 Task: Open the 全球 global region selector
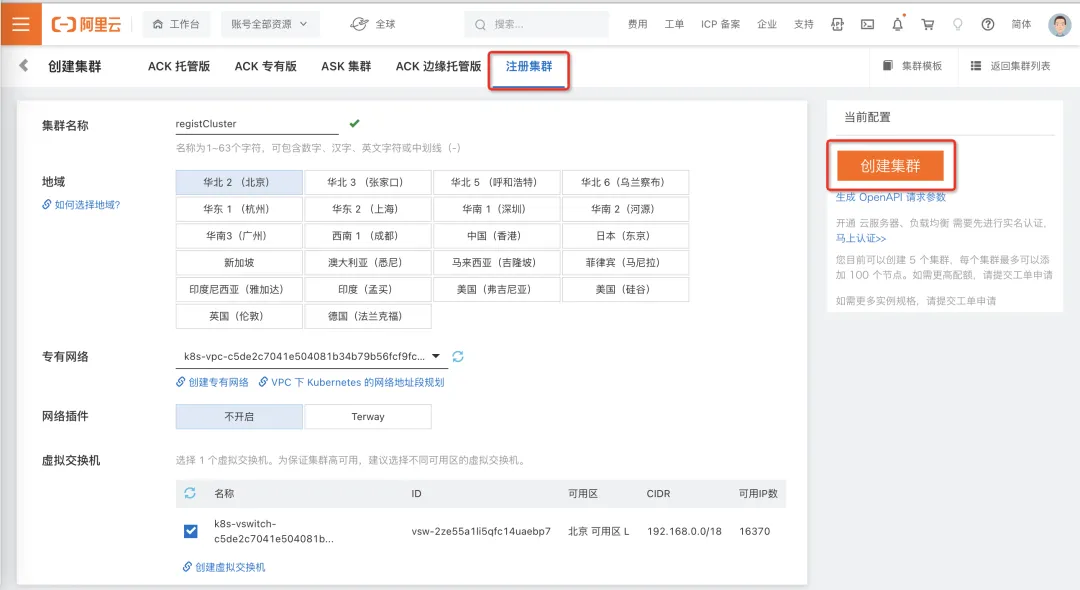(x=373, y=24)
